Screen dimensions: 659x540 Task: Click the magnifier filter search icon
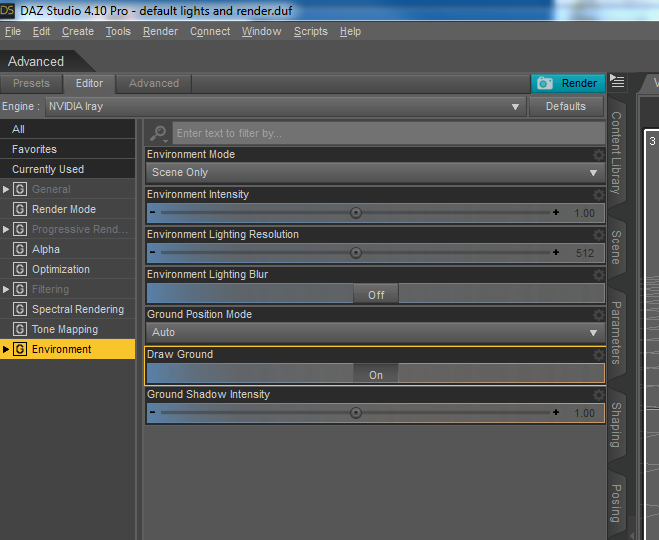point(159,134)
